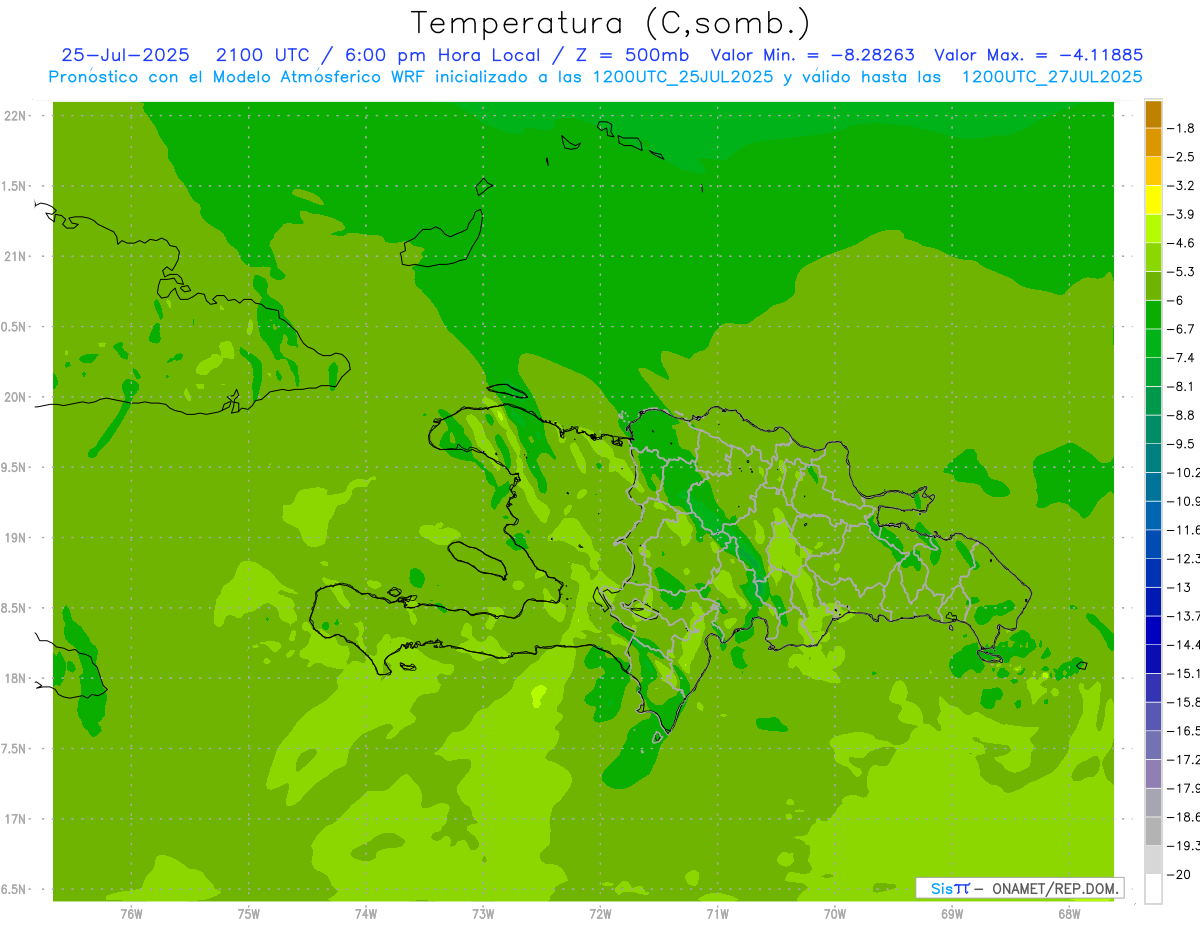Pick the swatch between -1.8 and -2.5
The width and height of the screenshot is (1200, 927).
1153,143
